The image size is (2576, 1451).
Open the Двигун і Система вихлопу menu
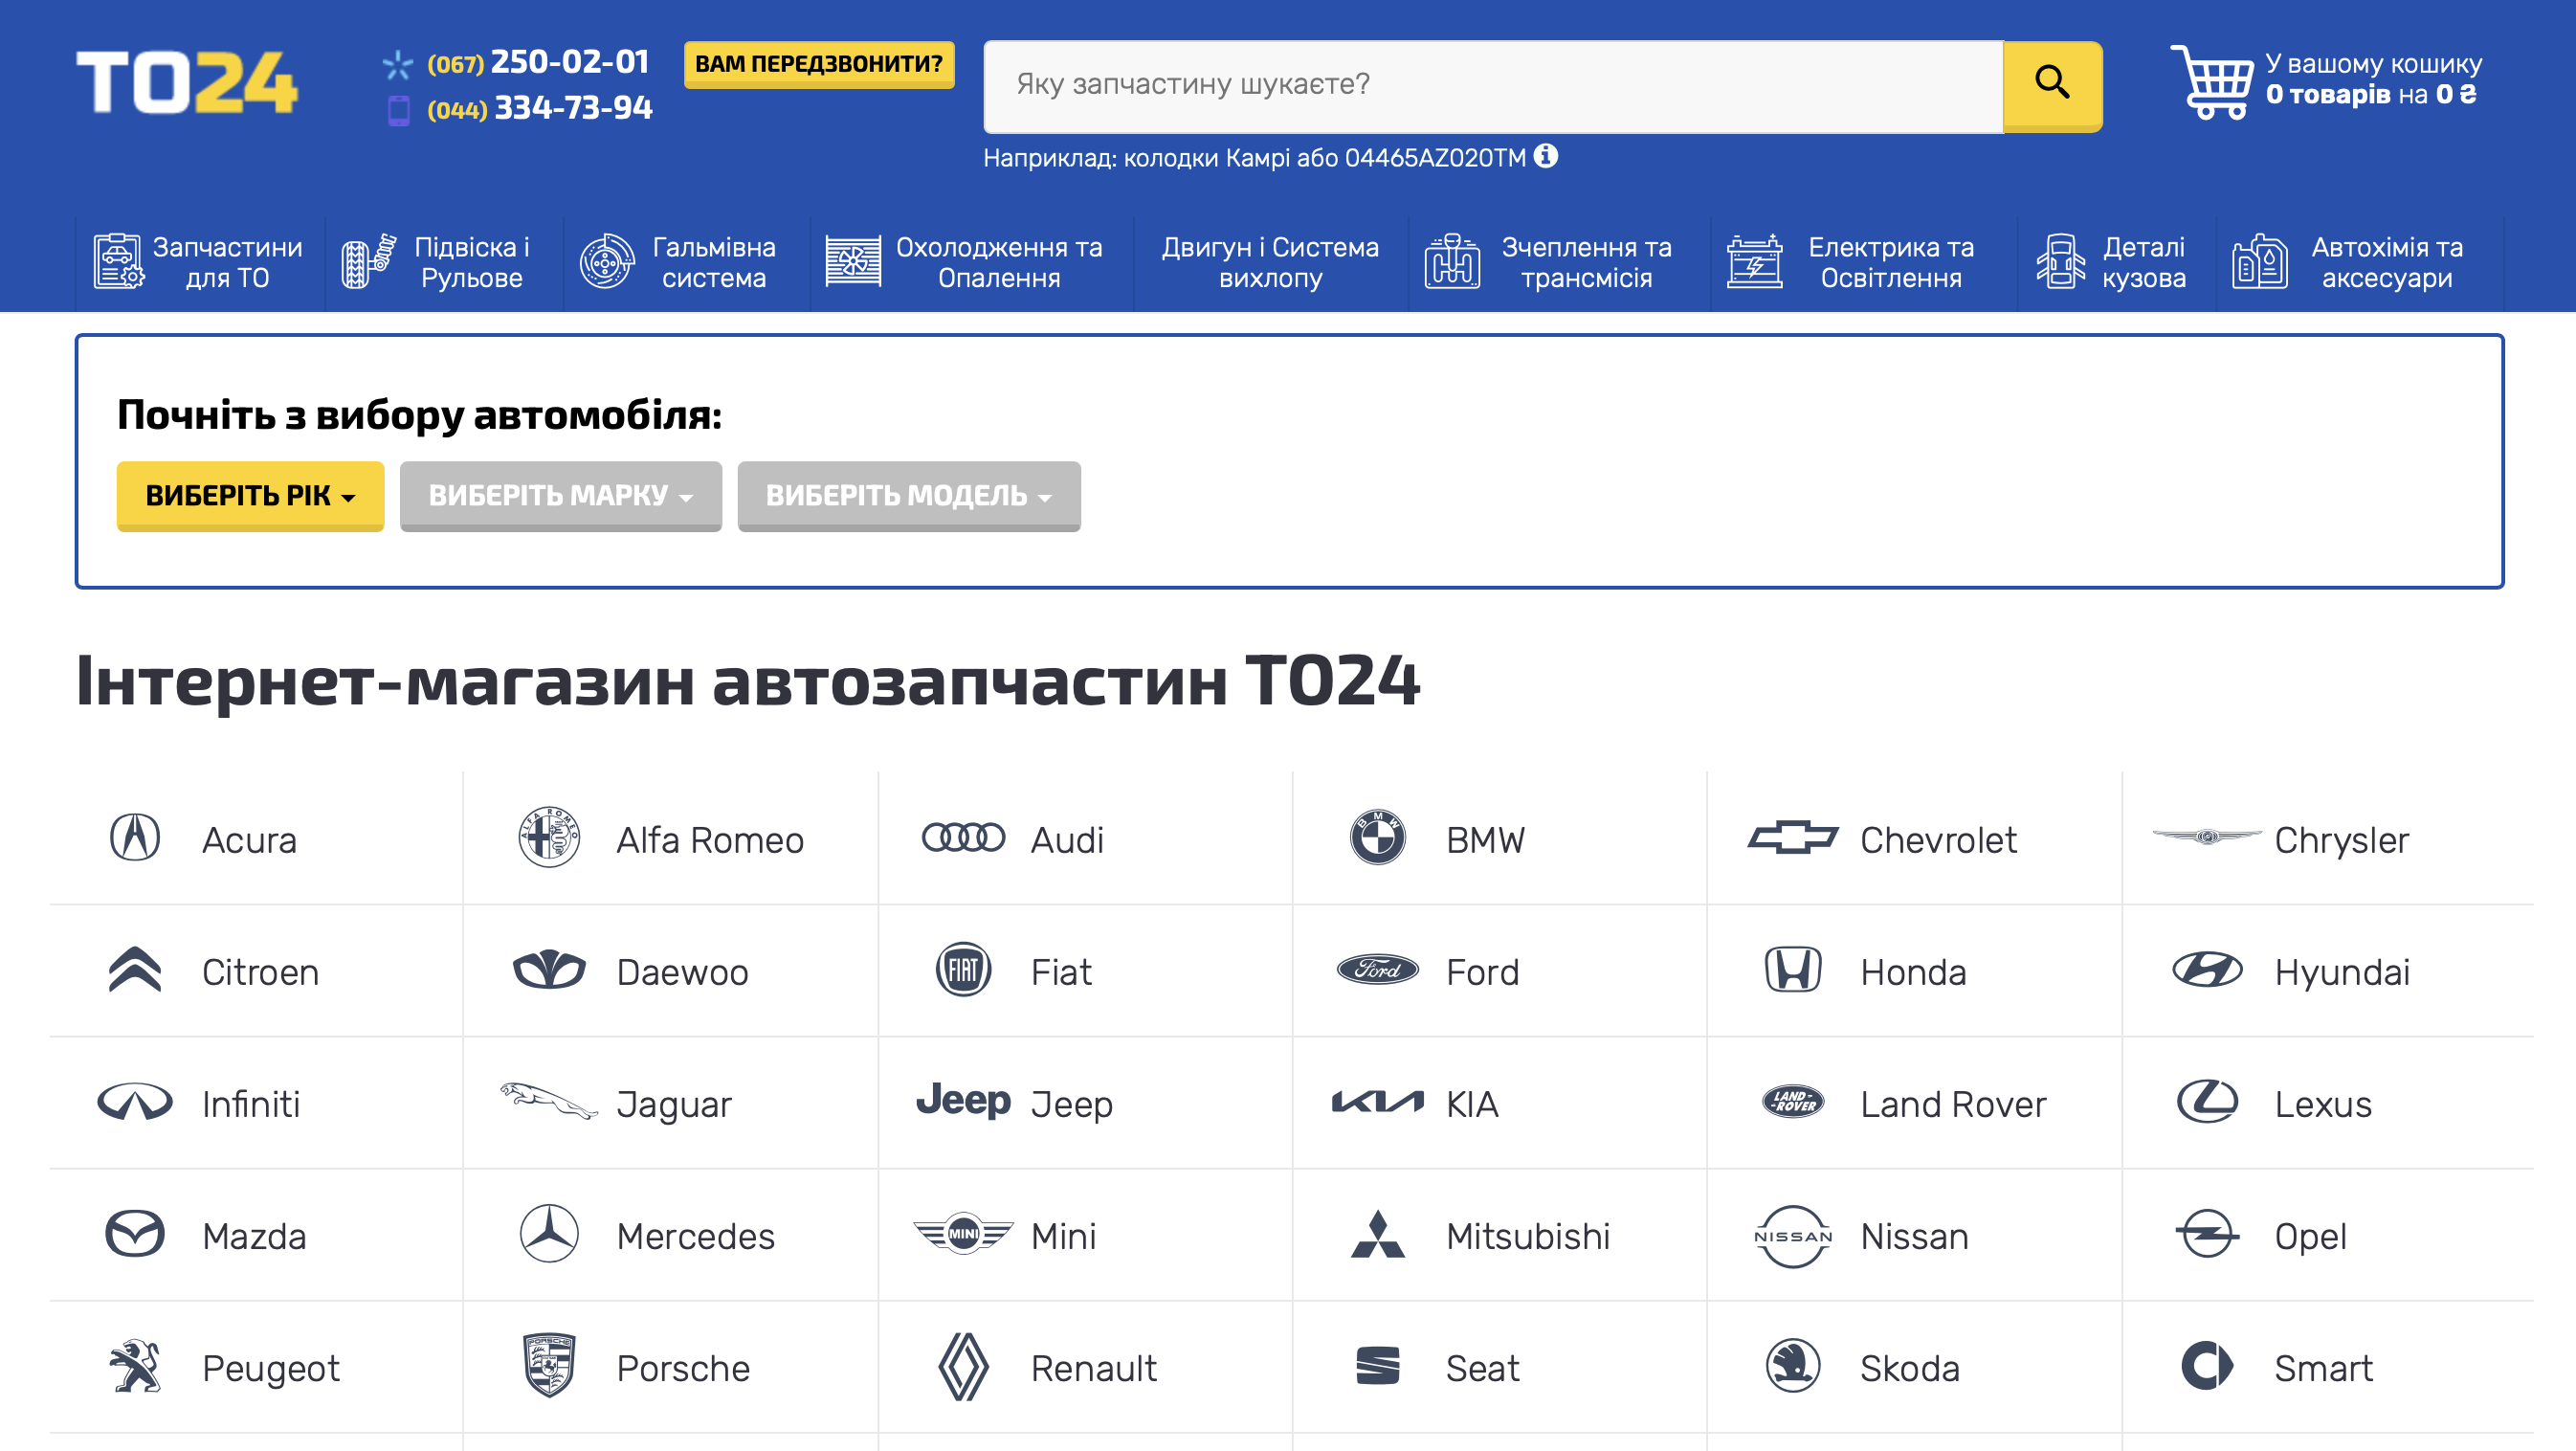1270,262
